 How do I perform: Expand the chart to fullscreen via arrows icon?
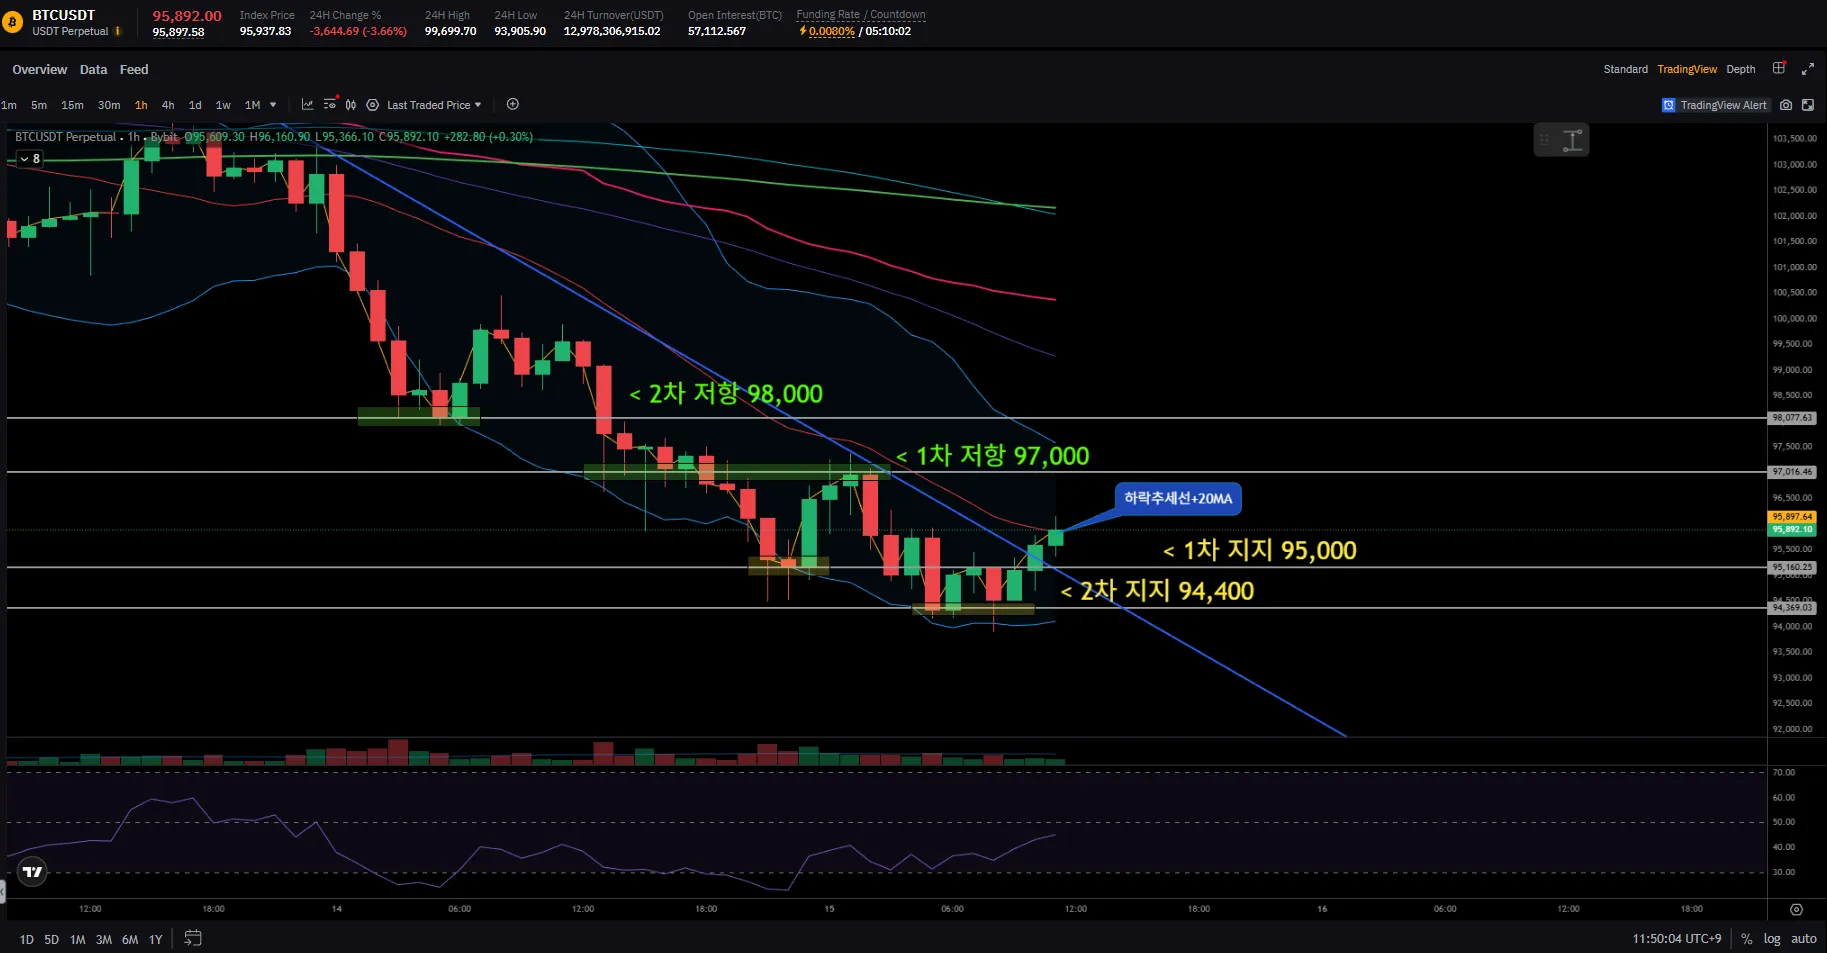point(1808,69)
